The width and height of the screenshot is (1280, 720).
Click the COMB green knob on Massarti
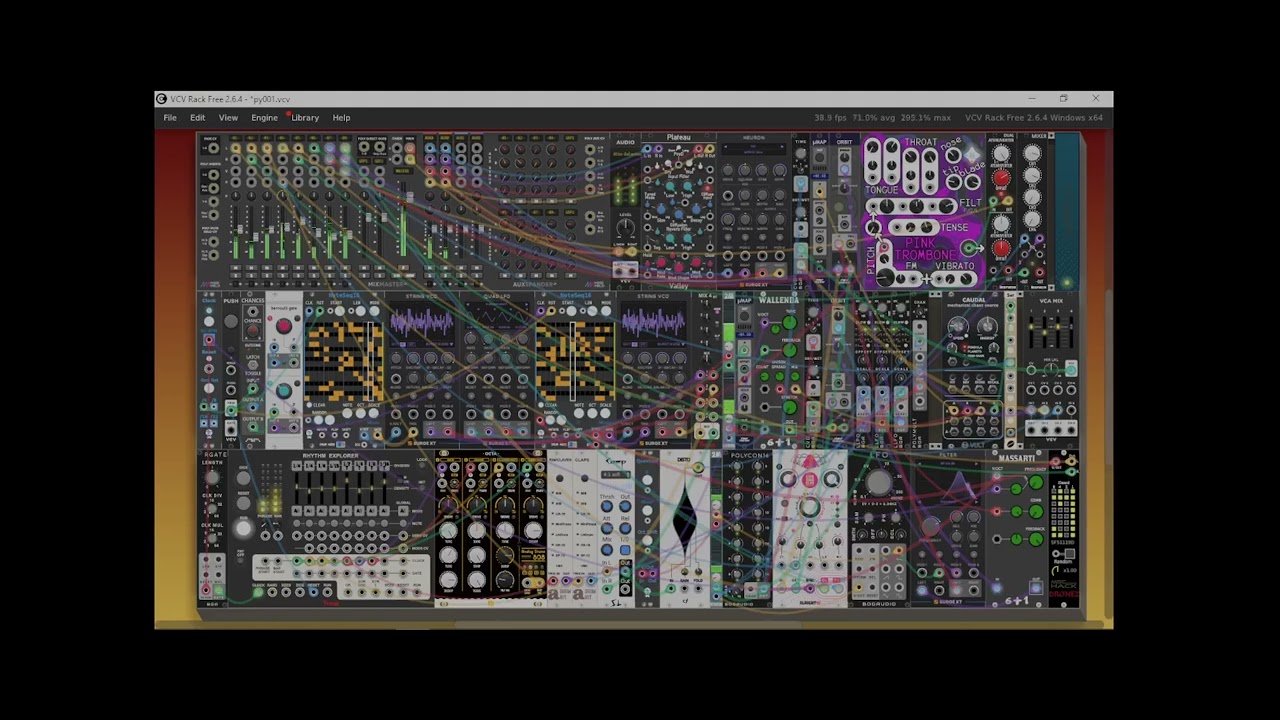1037,512
